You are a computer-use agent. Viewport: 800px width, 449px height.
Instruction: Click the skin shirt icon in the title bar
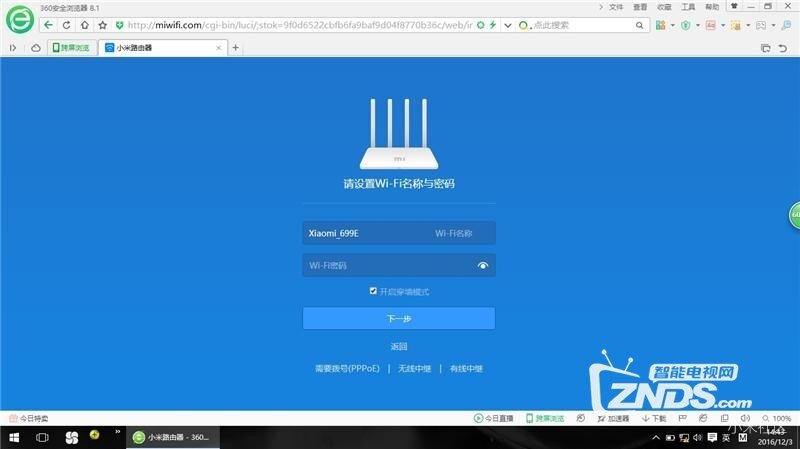tap(734, 6)
